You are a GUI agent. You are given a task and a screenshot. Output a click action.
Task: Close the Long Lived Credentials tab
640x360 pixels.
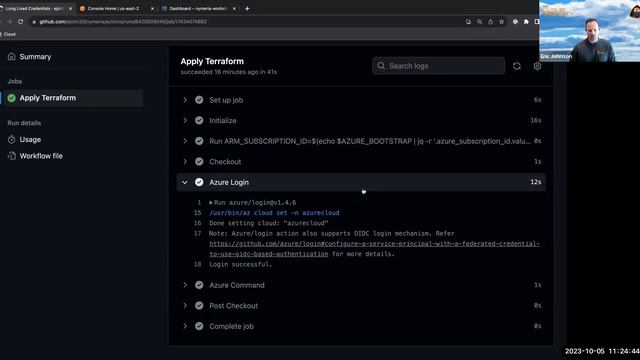70,9
